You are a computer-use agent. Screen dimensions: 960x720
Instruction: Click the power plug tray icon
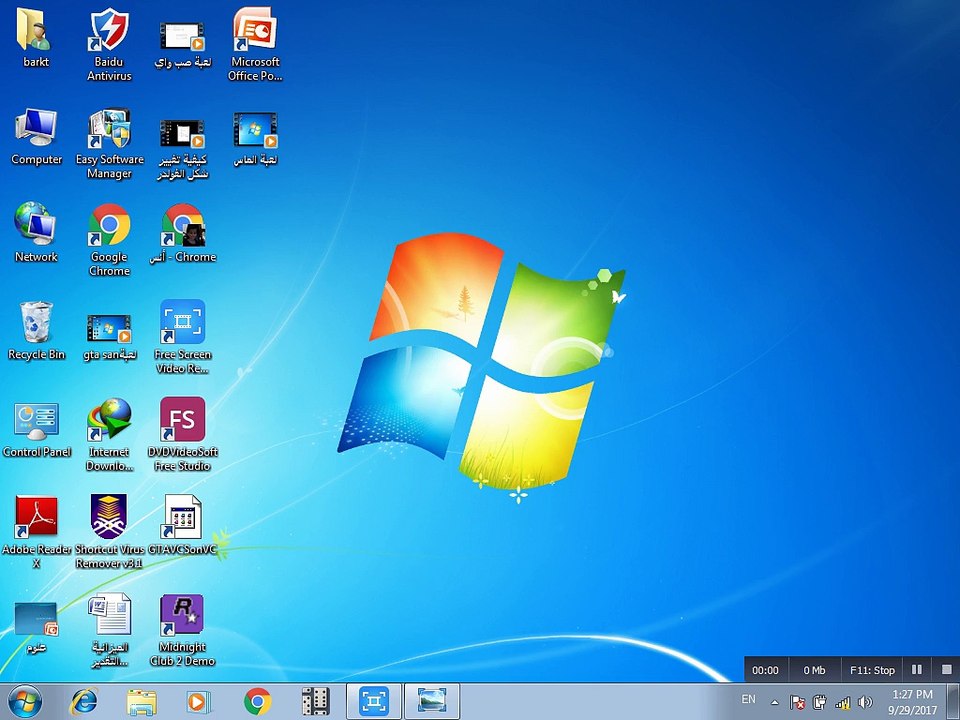click(819, 702)
